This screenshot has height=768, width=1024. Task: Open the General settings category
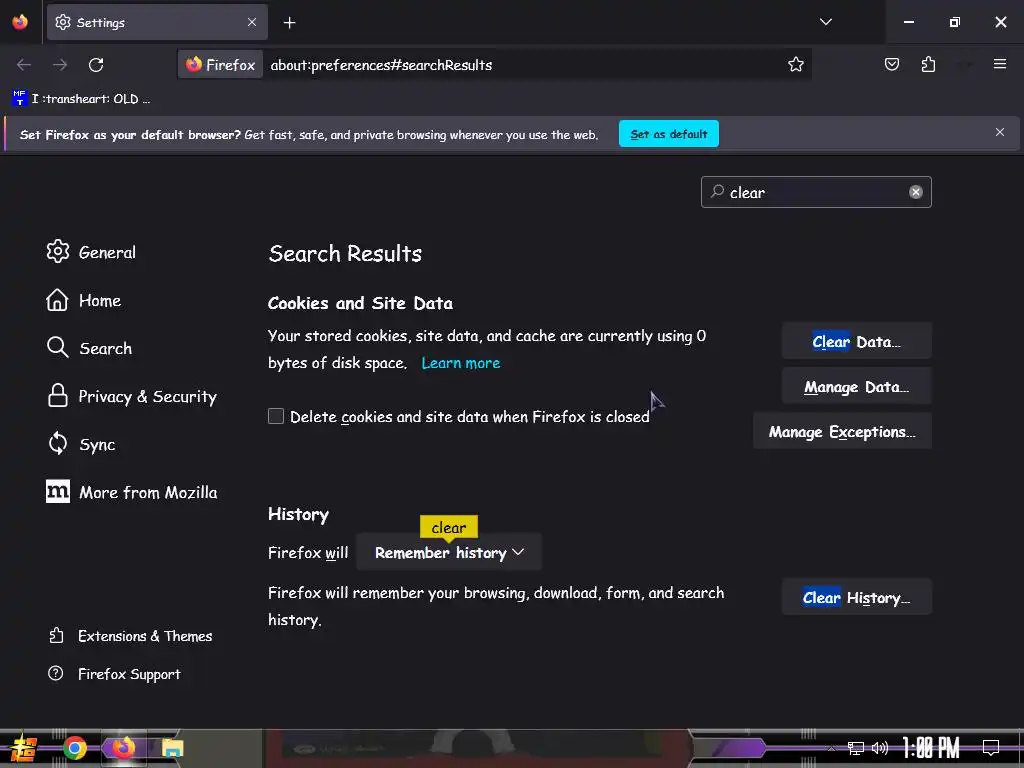pyautogui.click(x=91, y=252)
